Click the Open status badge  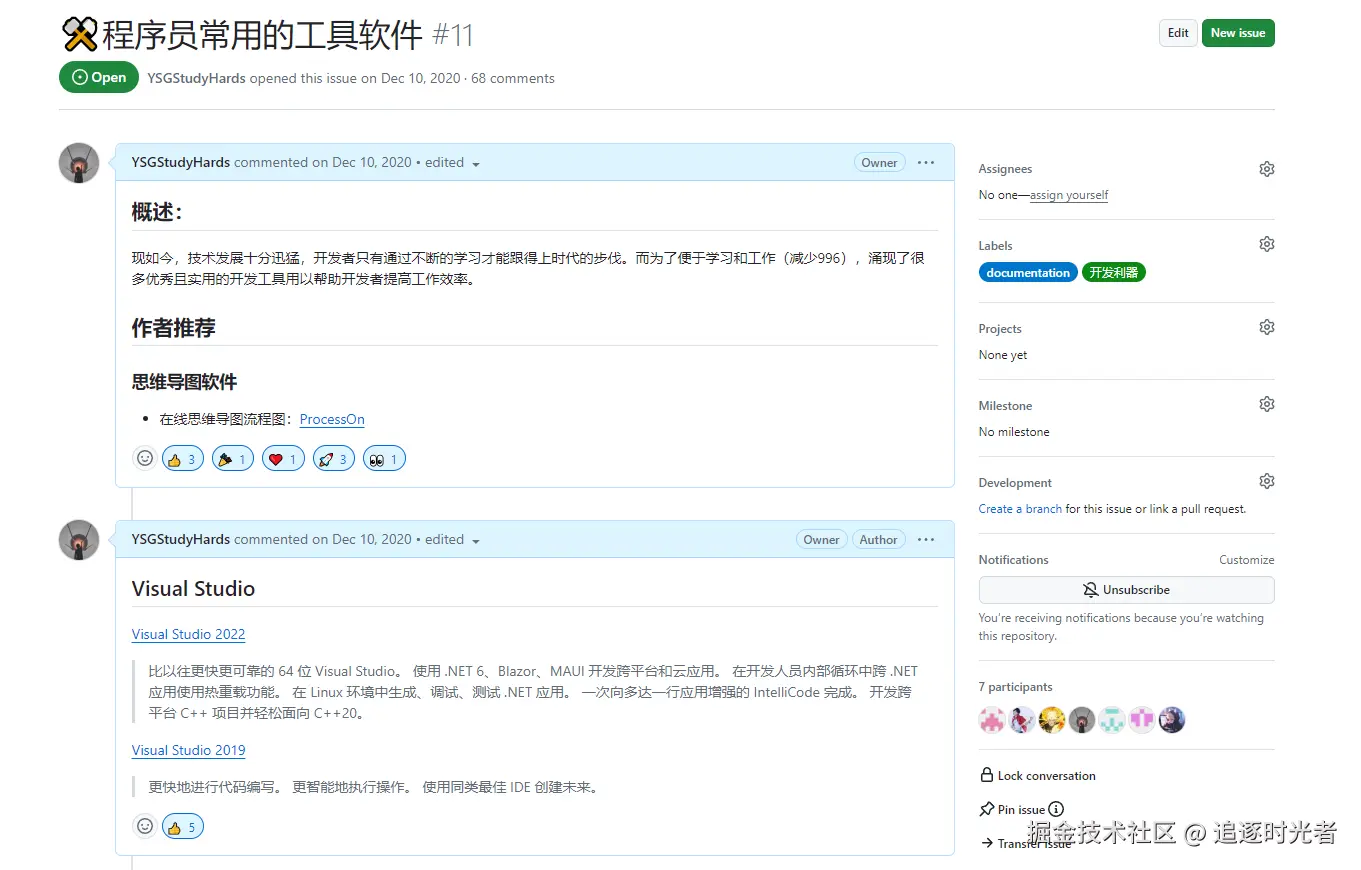(99, 77)
